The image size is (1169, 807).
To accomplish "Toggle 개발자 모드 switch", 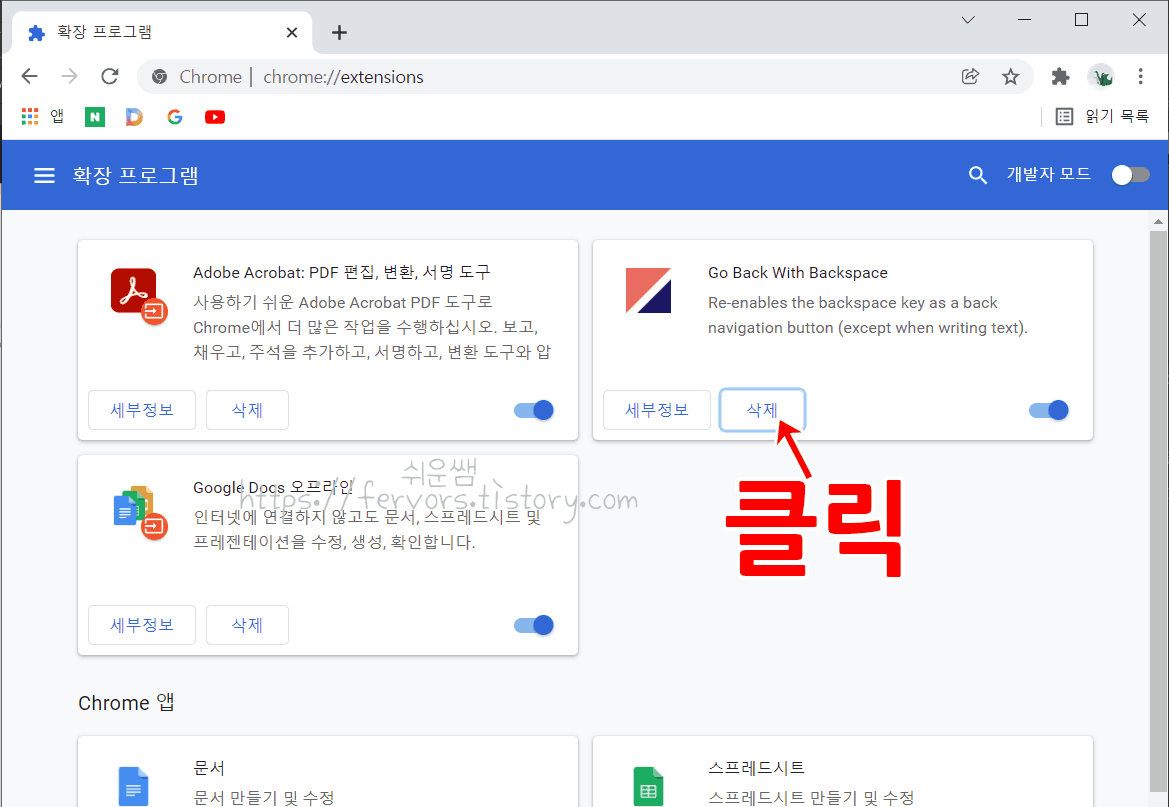I will [1130, 175].
